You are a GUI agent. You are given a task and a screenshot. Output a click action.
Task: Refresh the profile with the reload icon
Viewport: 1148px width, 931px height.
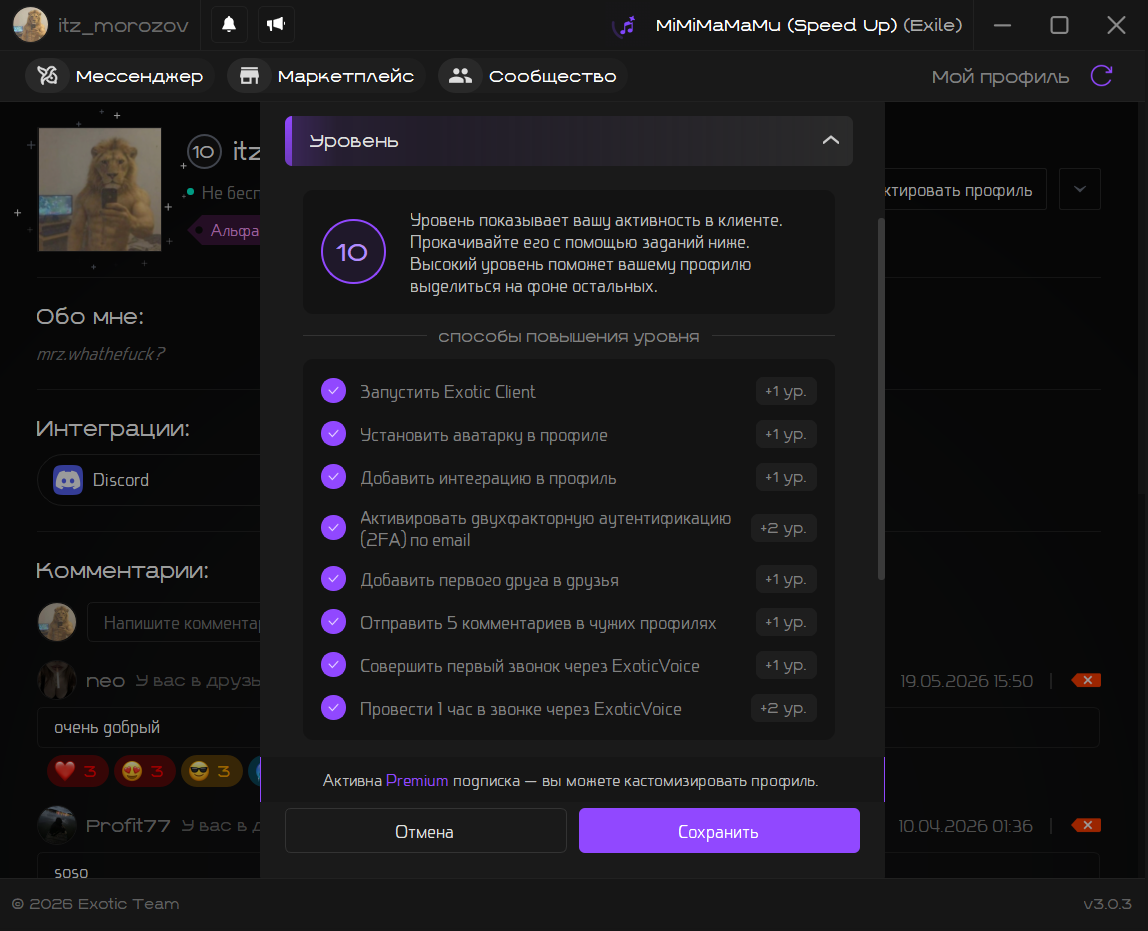pyautogui.click(x=1101, y=76)
